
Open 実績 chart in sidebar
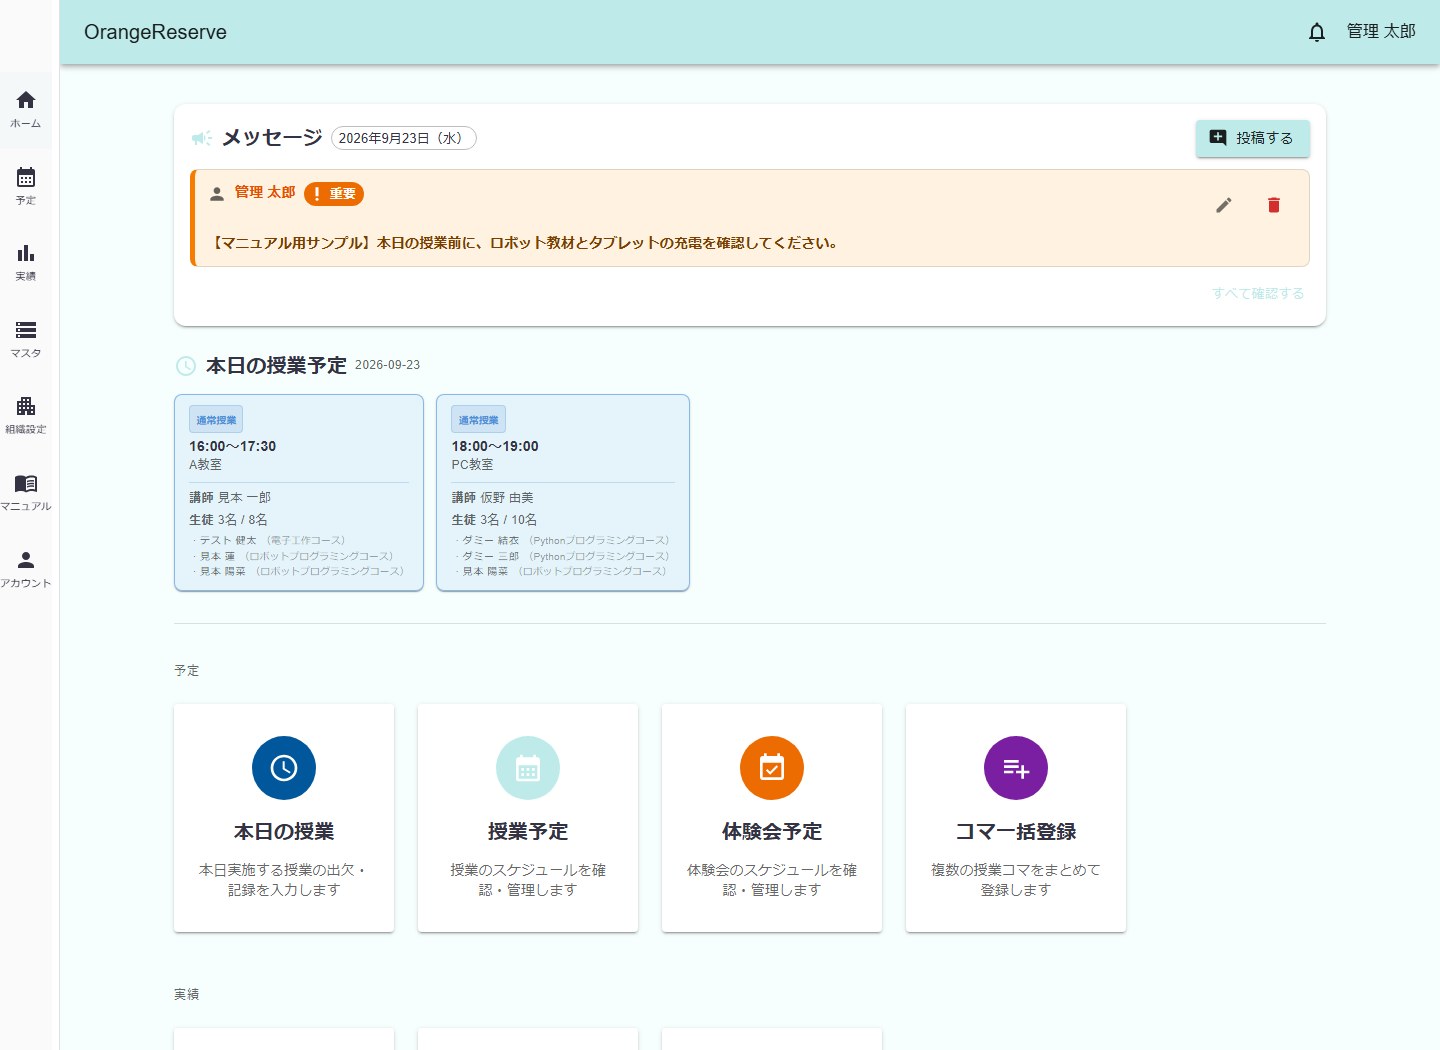26,262
